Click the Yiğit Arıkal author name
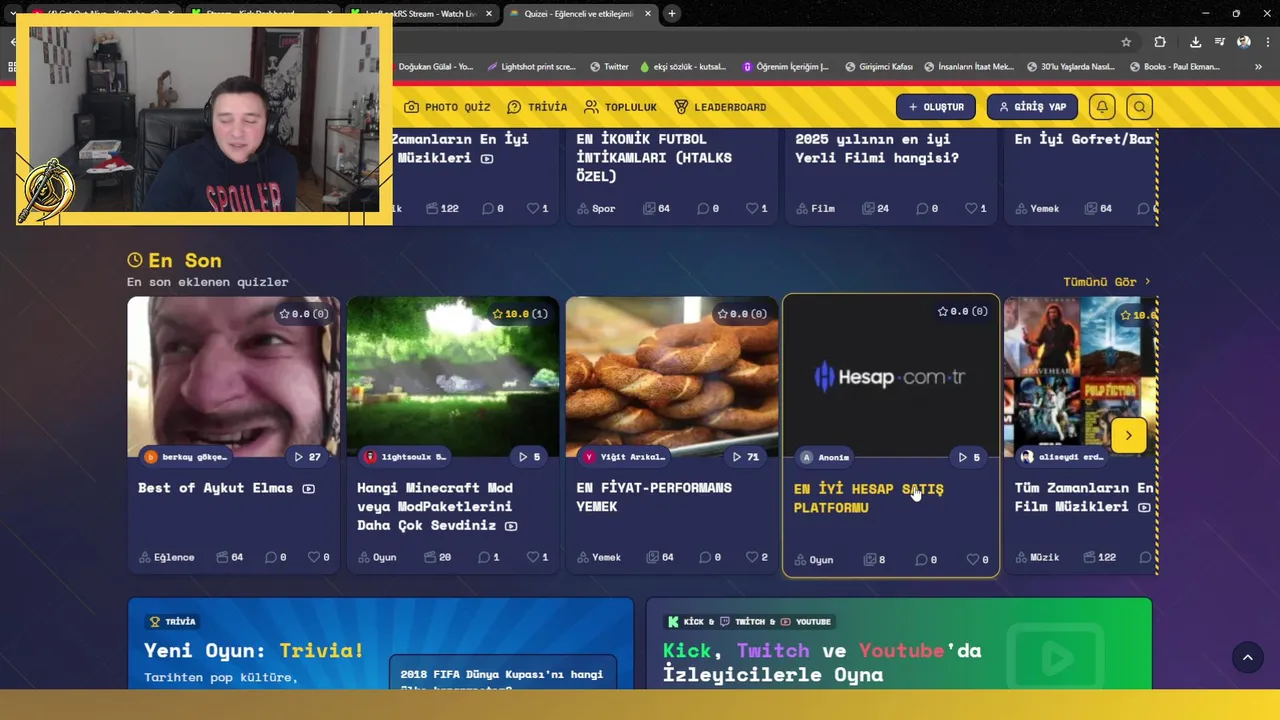1280x720 pixels. click(x=632, y=457)
